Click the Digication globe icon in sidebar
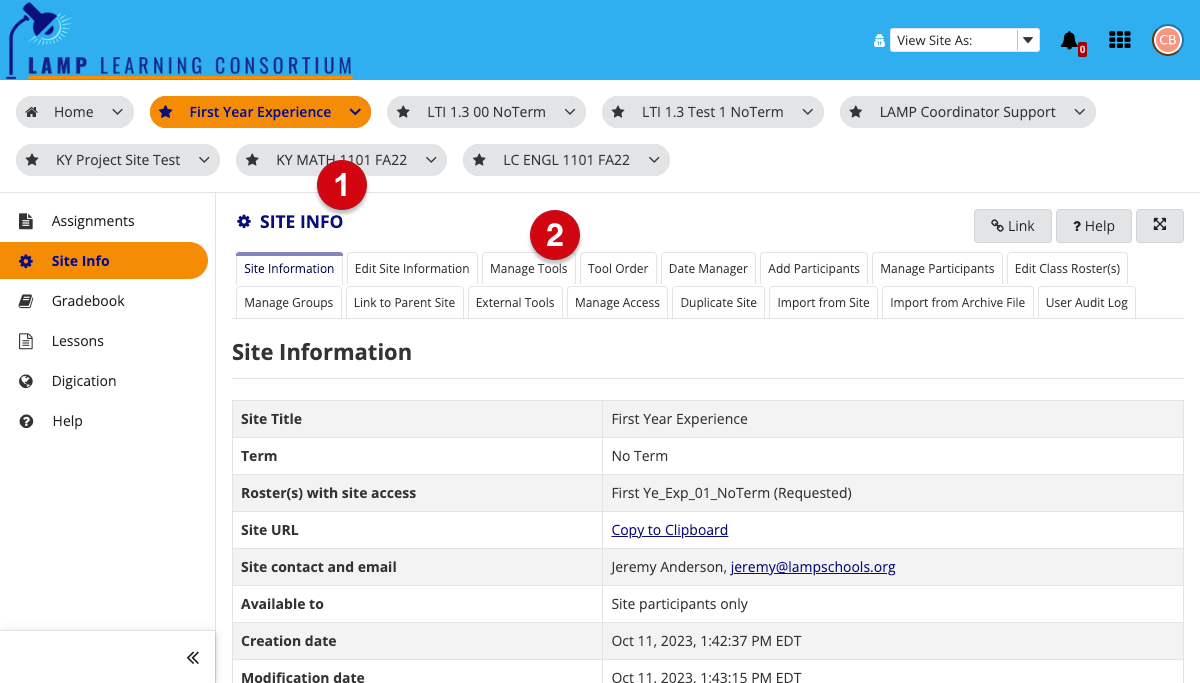 point(27,381)
